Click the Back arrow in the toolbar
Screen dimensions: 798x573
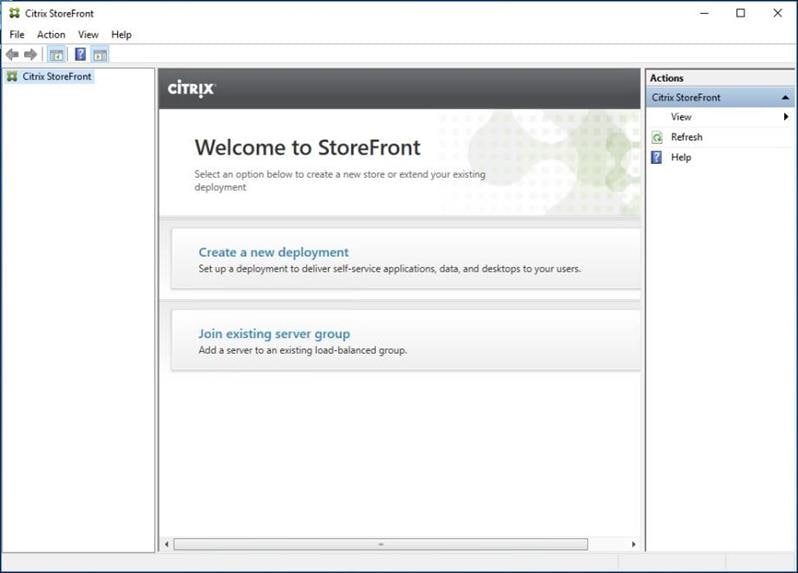[x=12, y=54]
